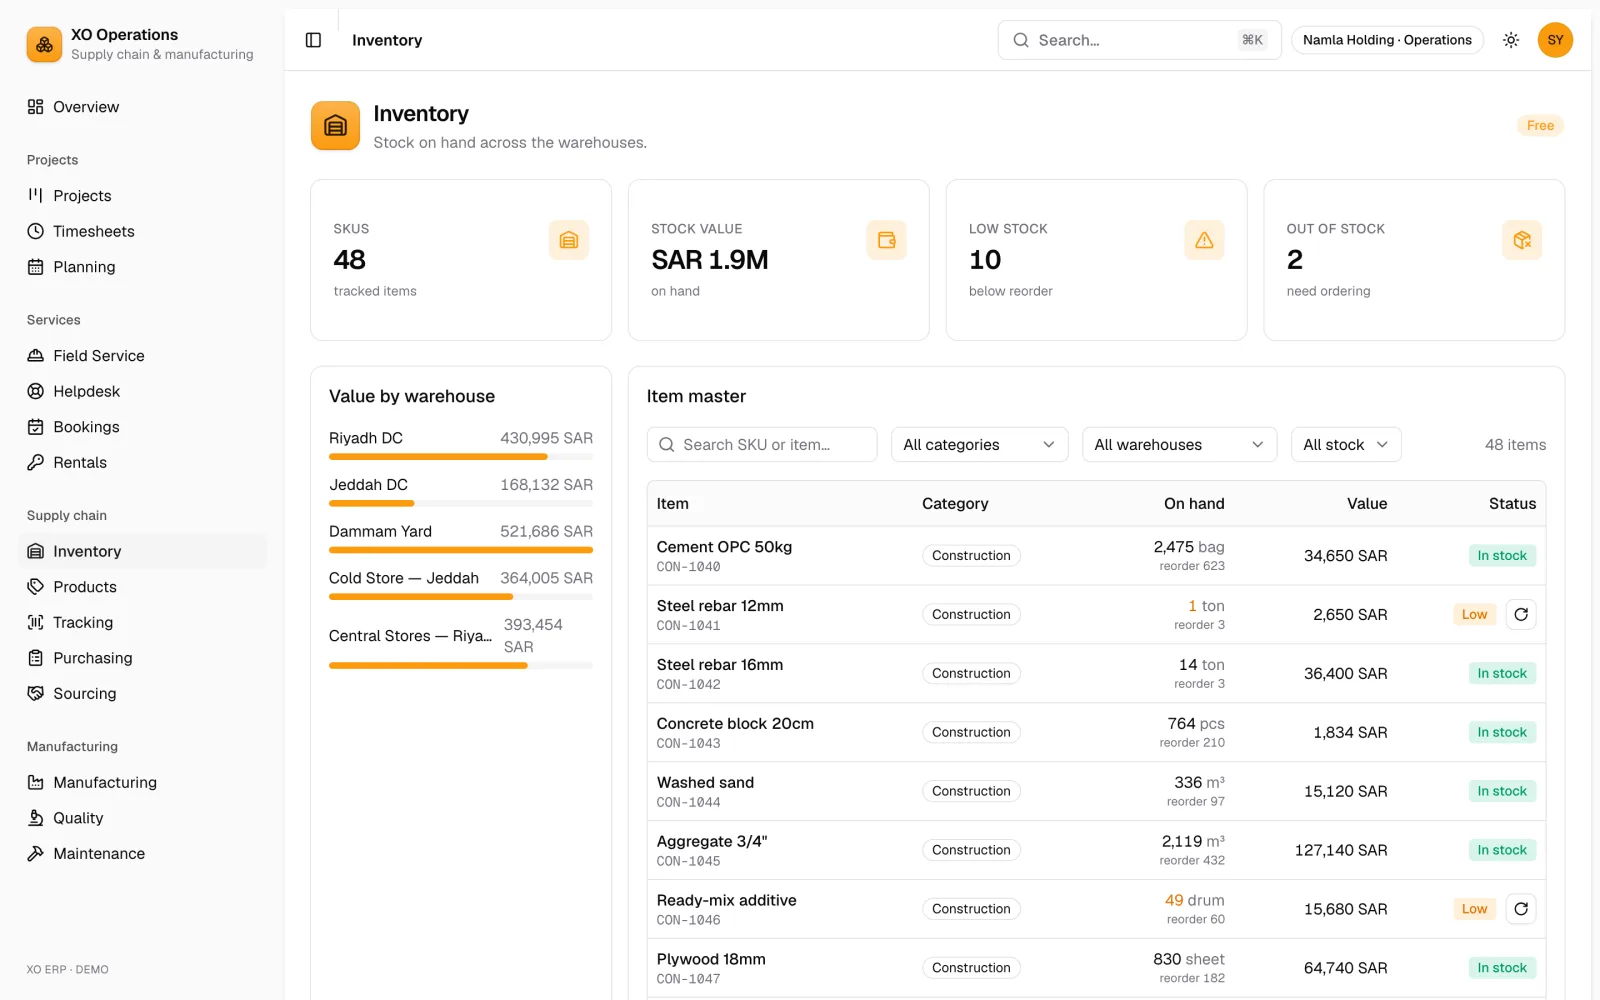This screenshot has height=1000, width=1600.
Task: Reorder Ready-mix additive via refresh icon
Action: [1521, 909]
